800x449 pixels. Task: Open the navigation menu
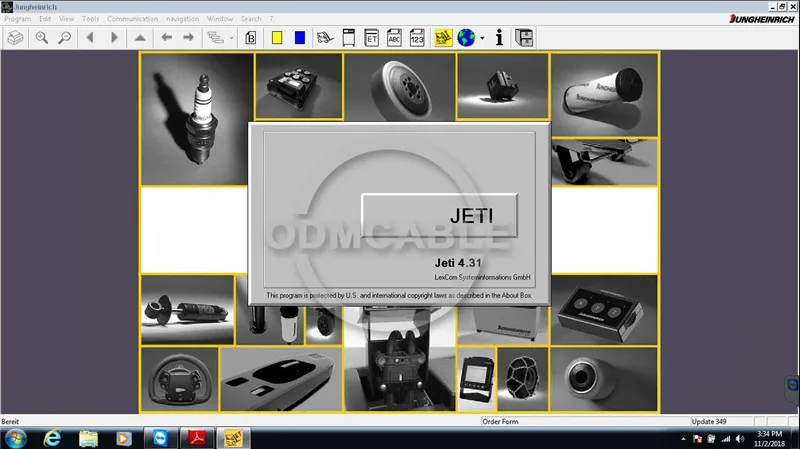(182, 19)
